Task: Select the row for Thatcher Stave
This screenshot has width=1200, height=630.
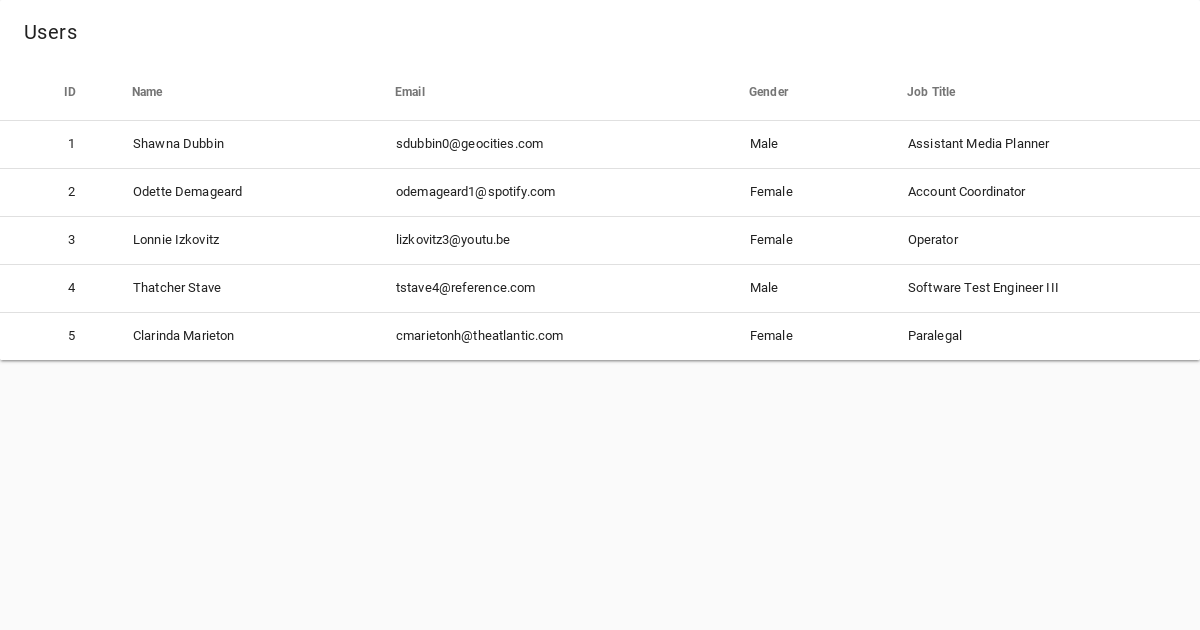Action: click(177, 288)
